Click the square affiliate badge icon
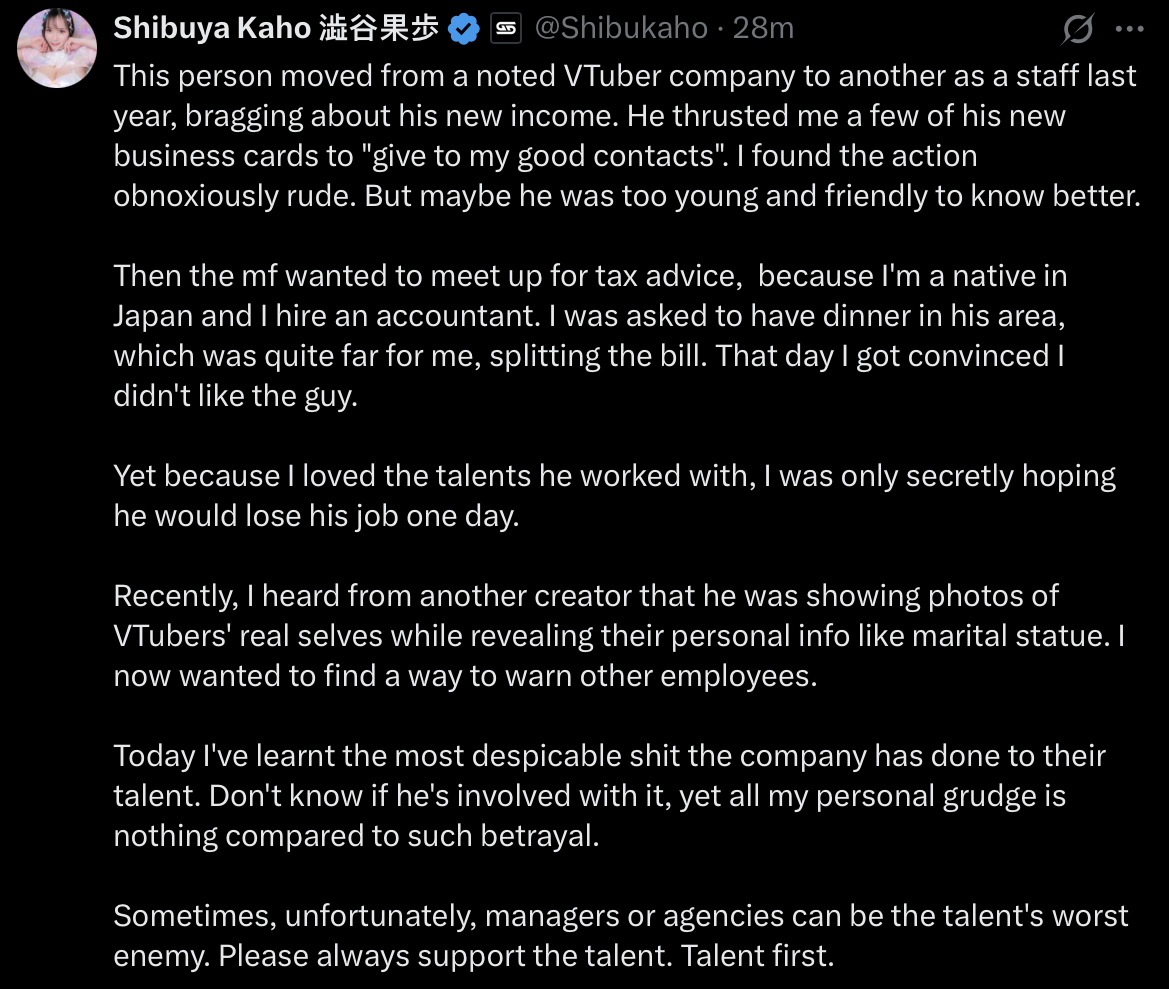1169x989 pixels. pos(505,29)
